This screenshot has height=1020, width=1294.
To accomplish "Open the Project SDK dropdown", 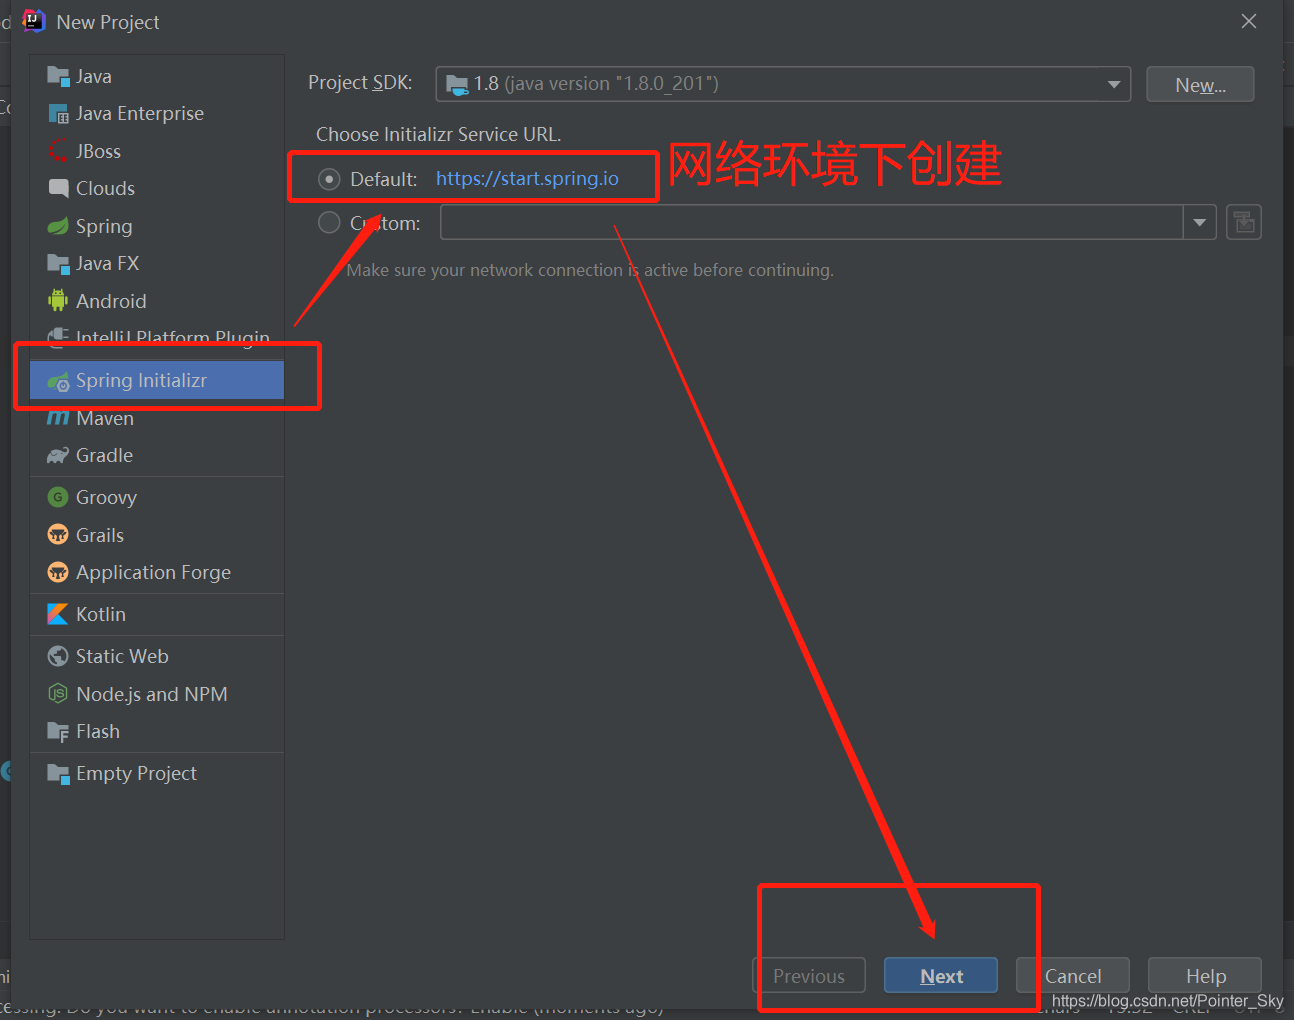I will [783, 84].
